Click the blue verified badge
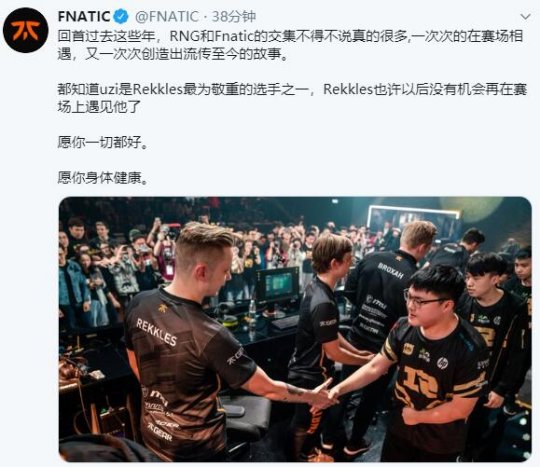540x467 pixels. [x=121, y=17]
